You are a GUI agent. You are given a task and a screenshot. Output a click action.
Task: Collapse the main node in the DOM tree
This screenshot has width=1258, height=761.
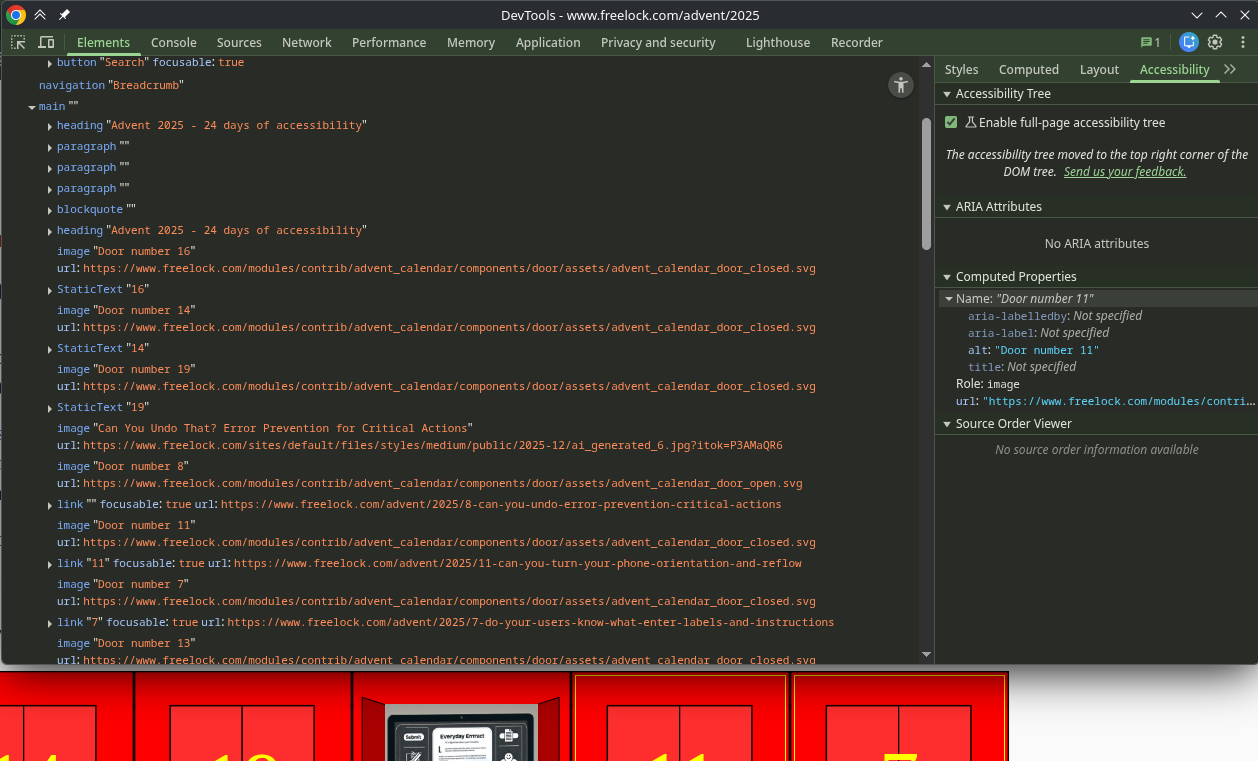[32, 106]
